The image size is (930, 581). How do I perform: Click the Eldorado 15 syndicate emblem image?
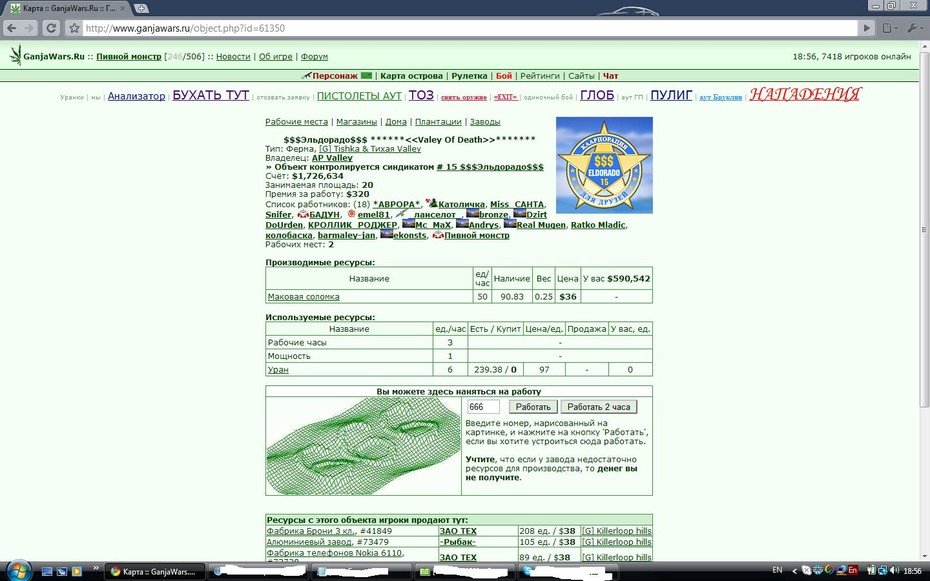click(x=604, y=165)
